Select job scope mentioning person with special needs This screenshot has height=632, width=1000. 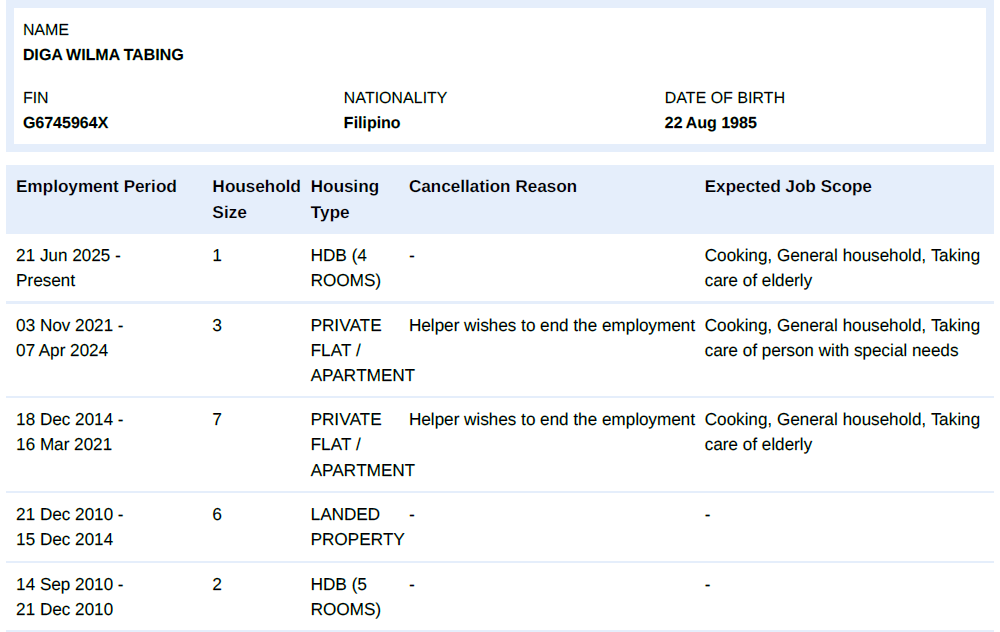coord(841,338)
